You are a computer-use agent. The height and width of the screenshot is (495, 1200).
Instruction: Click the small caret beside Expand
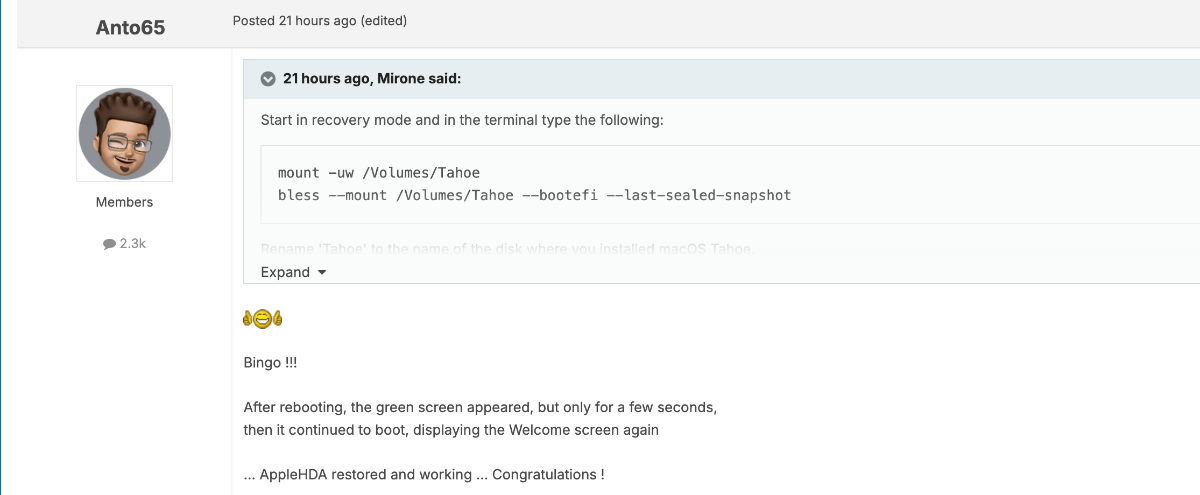(321, 273)
